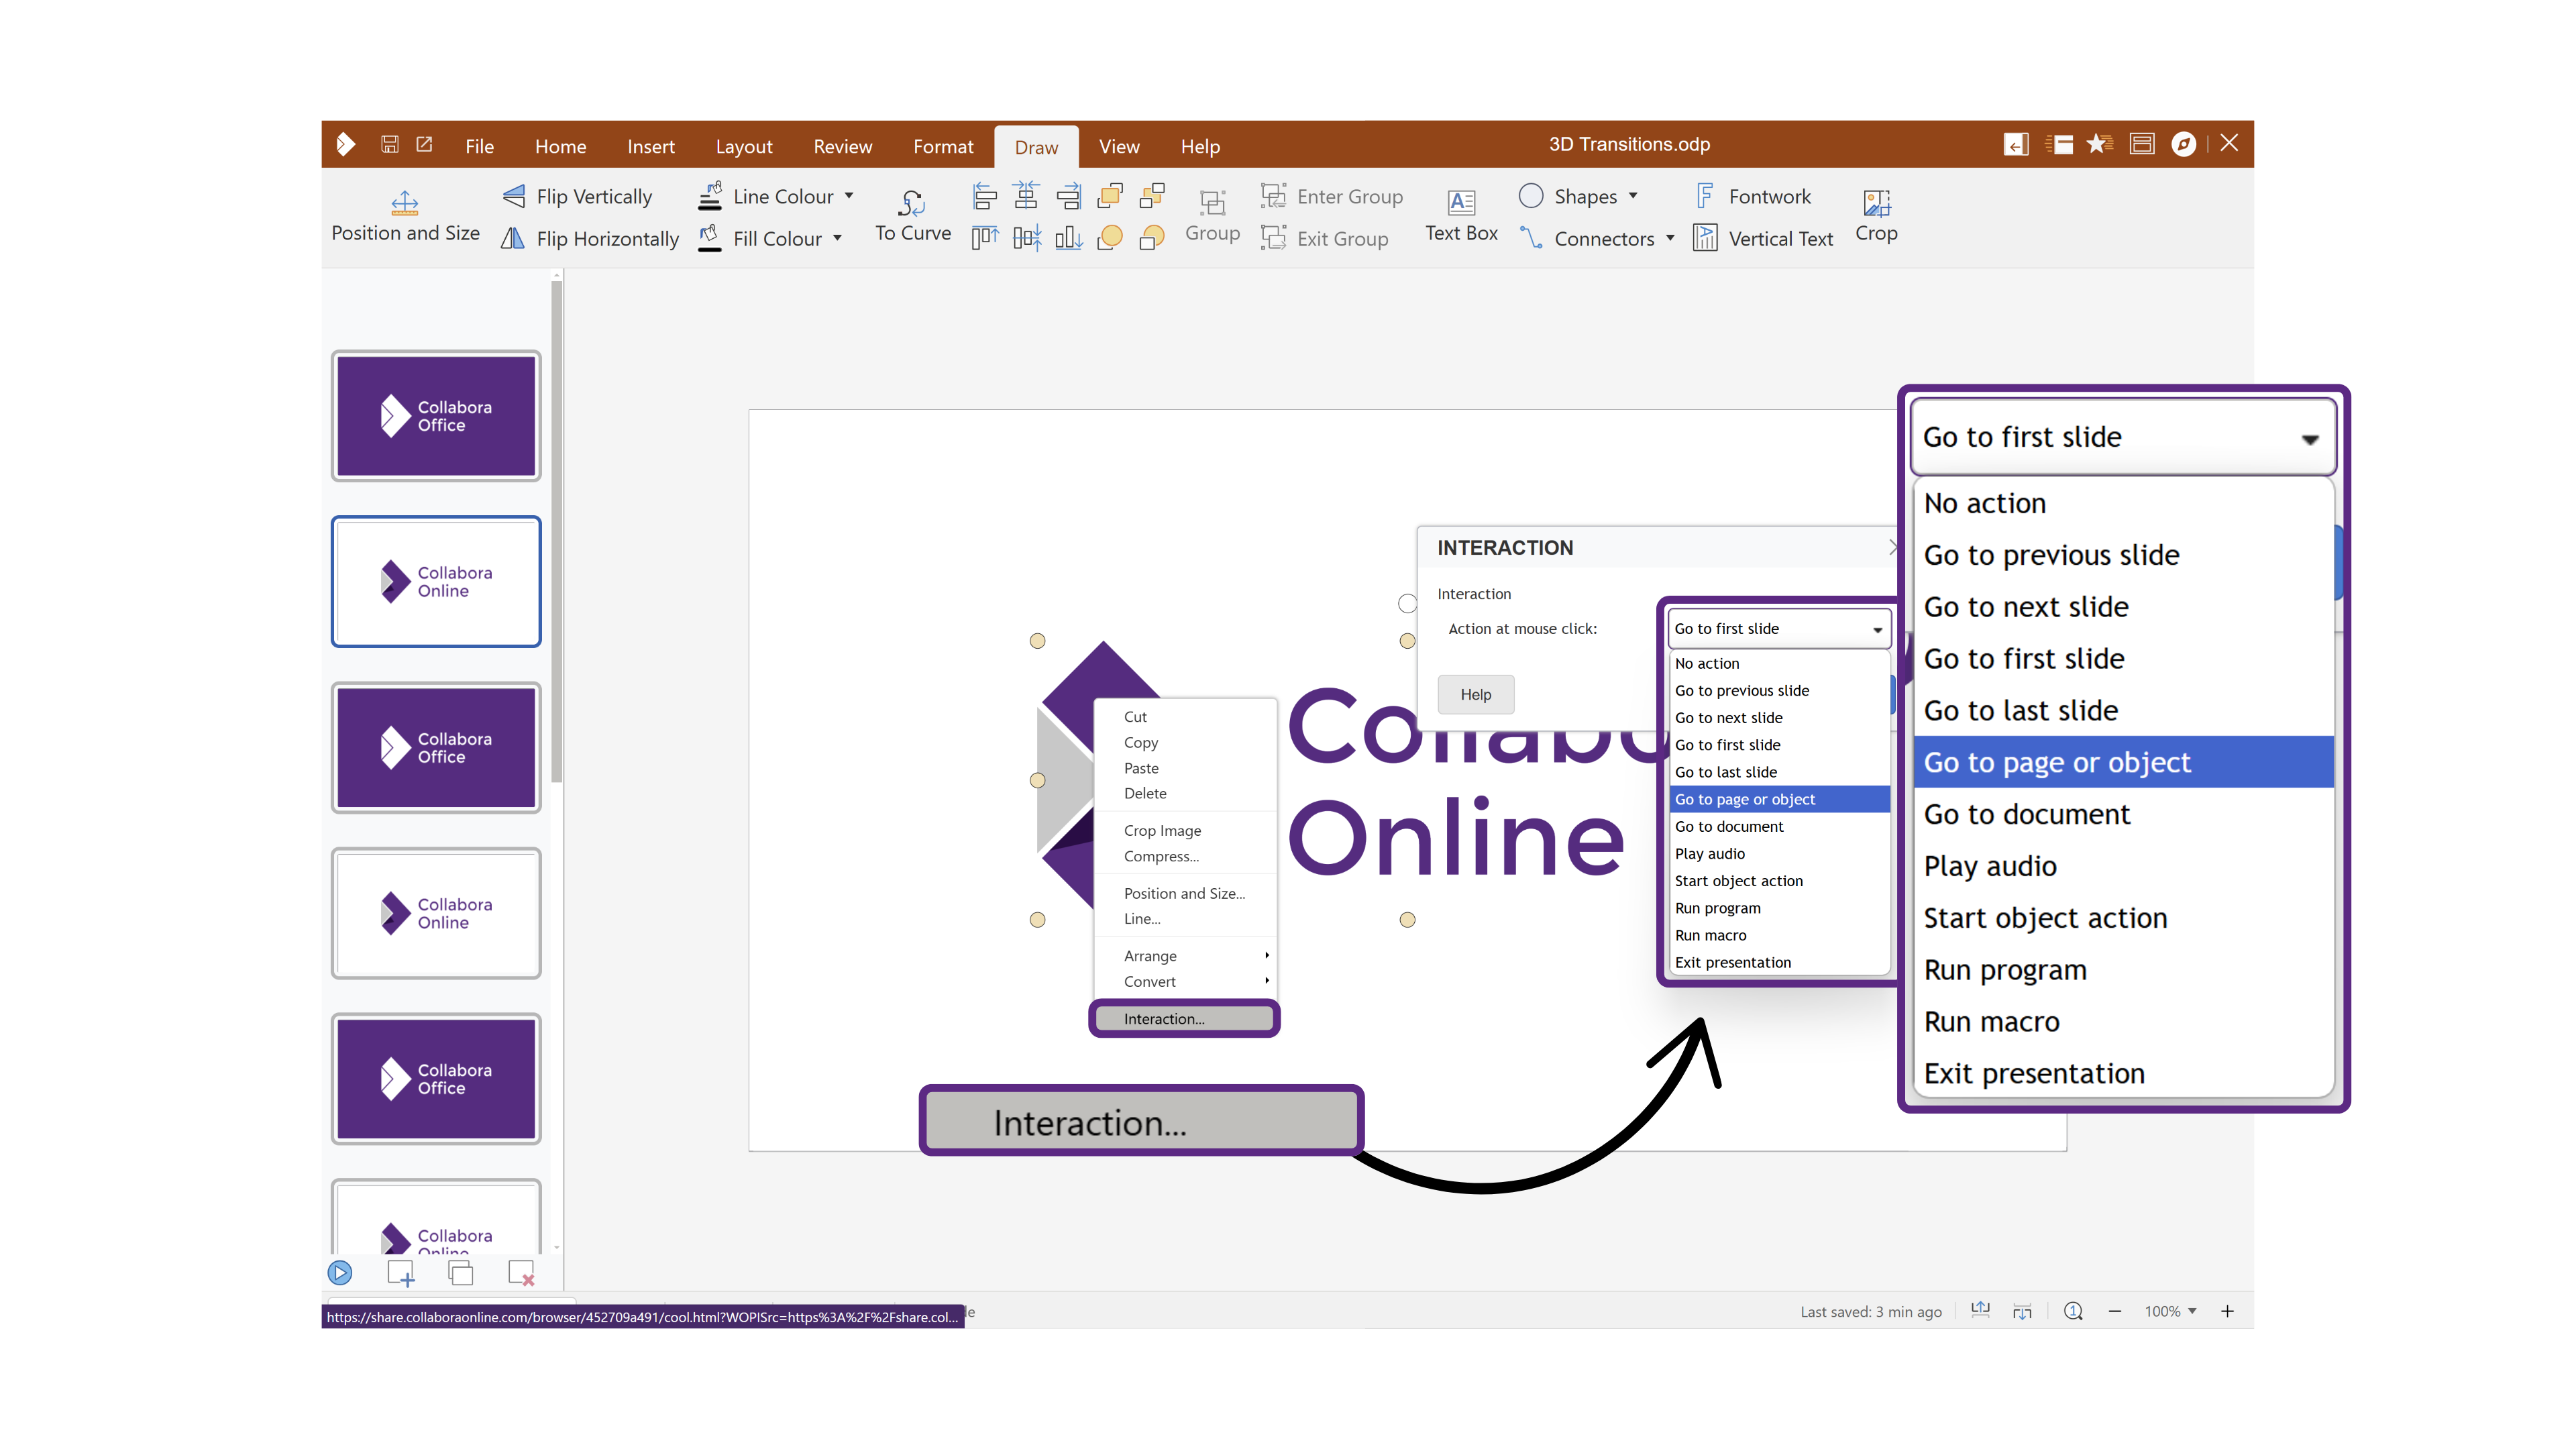This screenshot has width=2576, height=1449.
Task: Start the slideshow with play icon
Action: 340,1273
